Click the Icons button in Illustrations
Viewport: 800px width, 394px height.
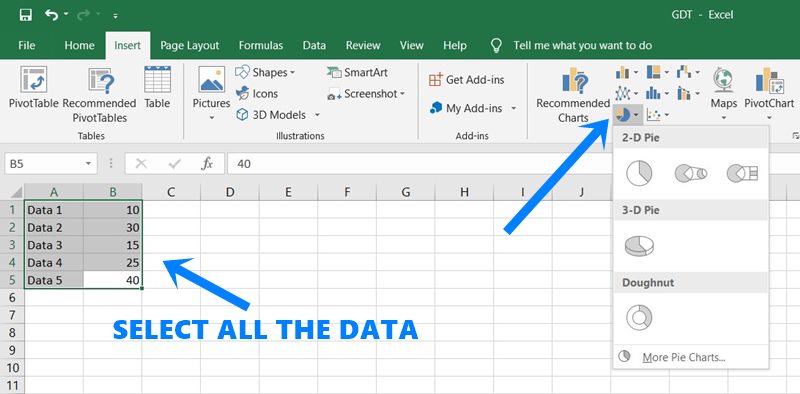[257, 93]
